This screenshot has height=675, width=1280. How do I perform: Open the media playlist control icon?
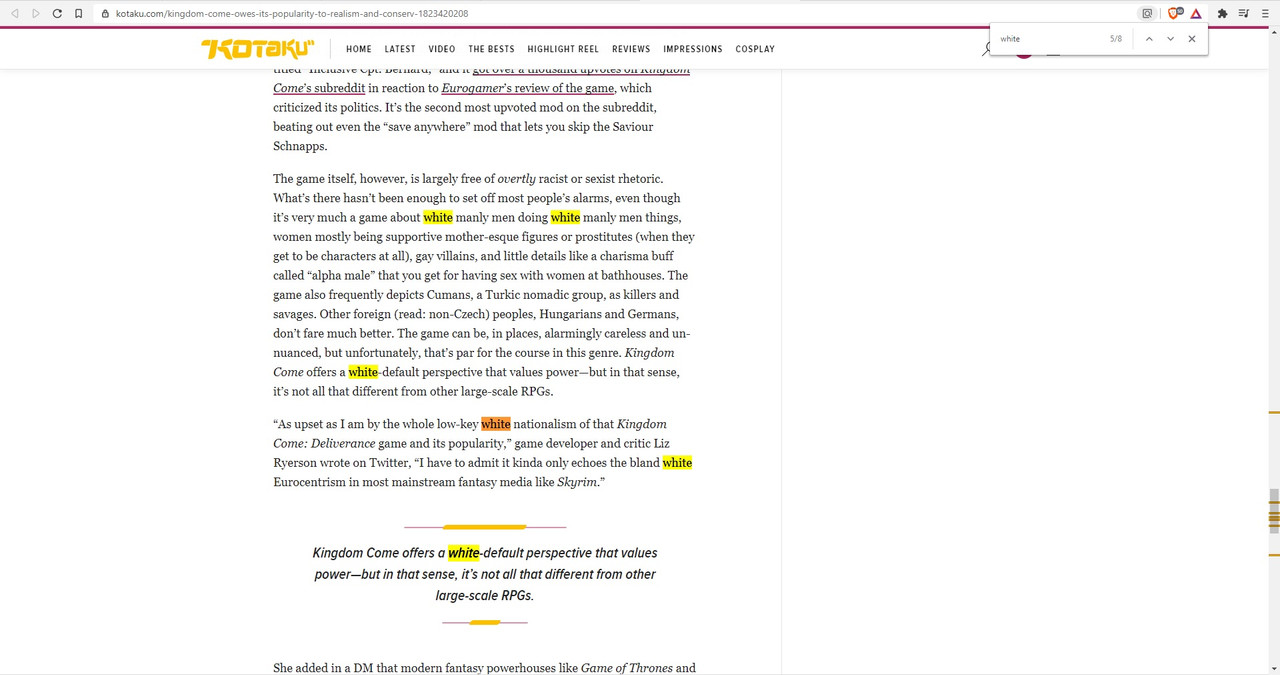(x=1244, y=14)
